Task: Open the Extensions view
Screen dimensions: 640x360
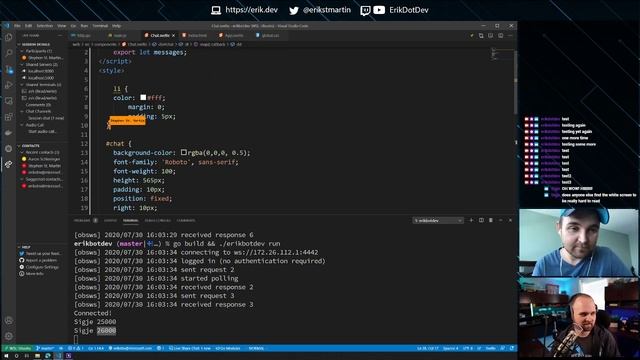Action: tap(9, 117)
